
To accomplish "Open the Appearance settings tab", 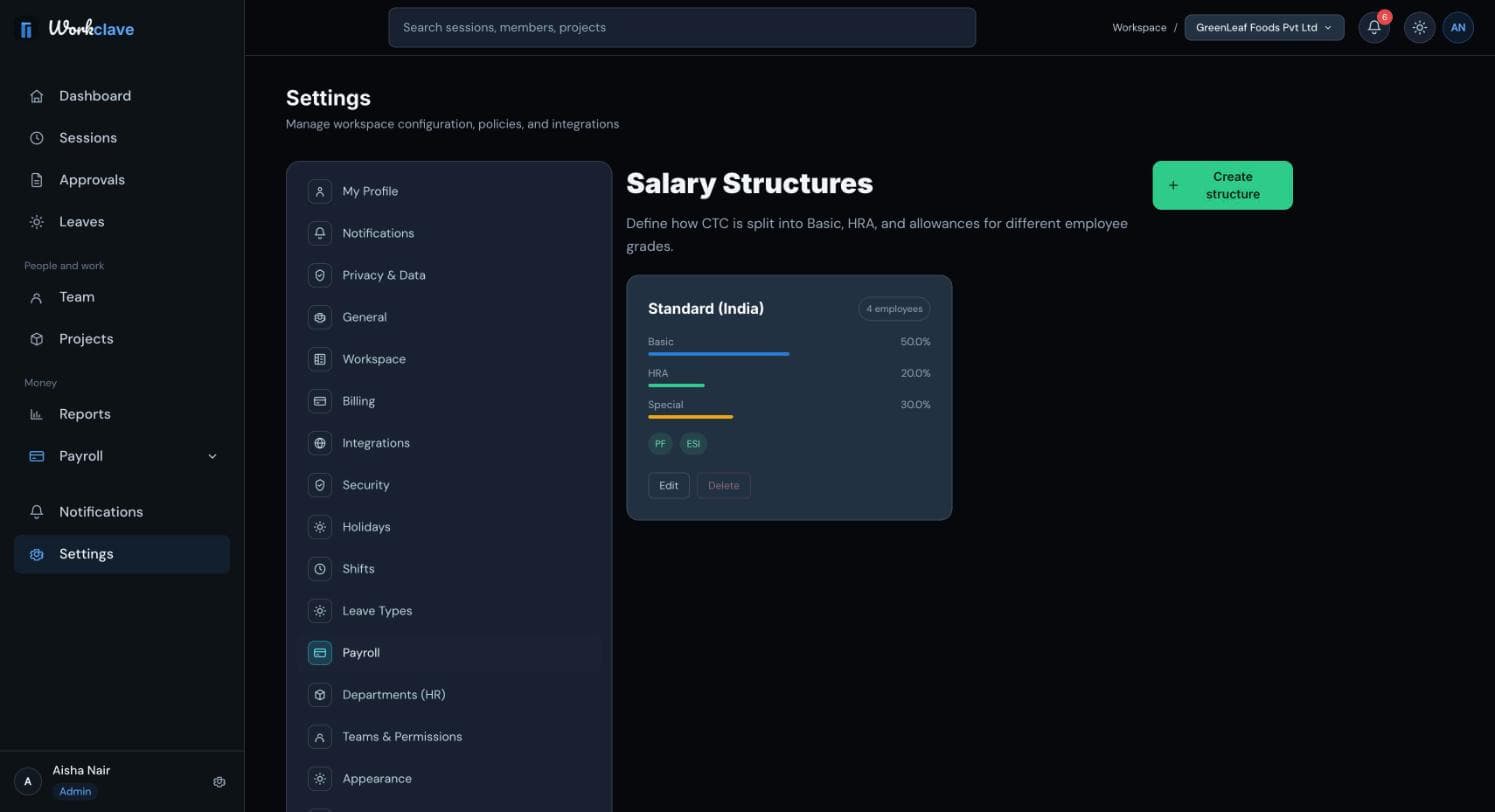I will coord(449,779).
